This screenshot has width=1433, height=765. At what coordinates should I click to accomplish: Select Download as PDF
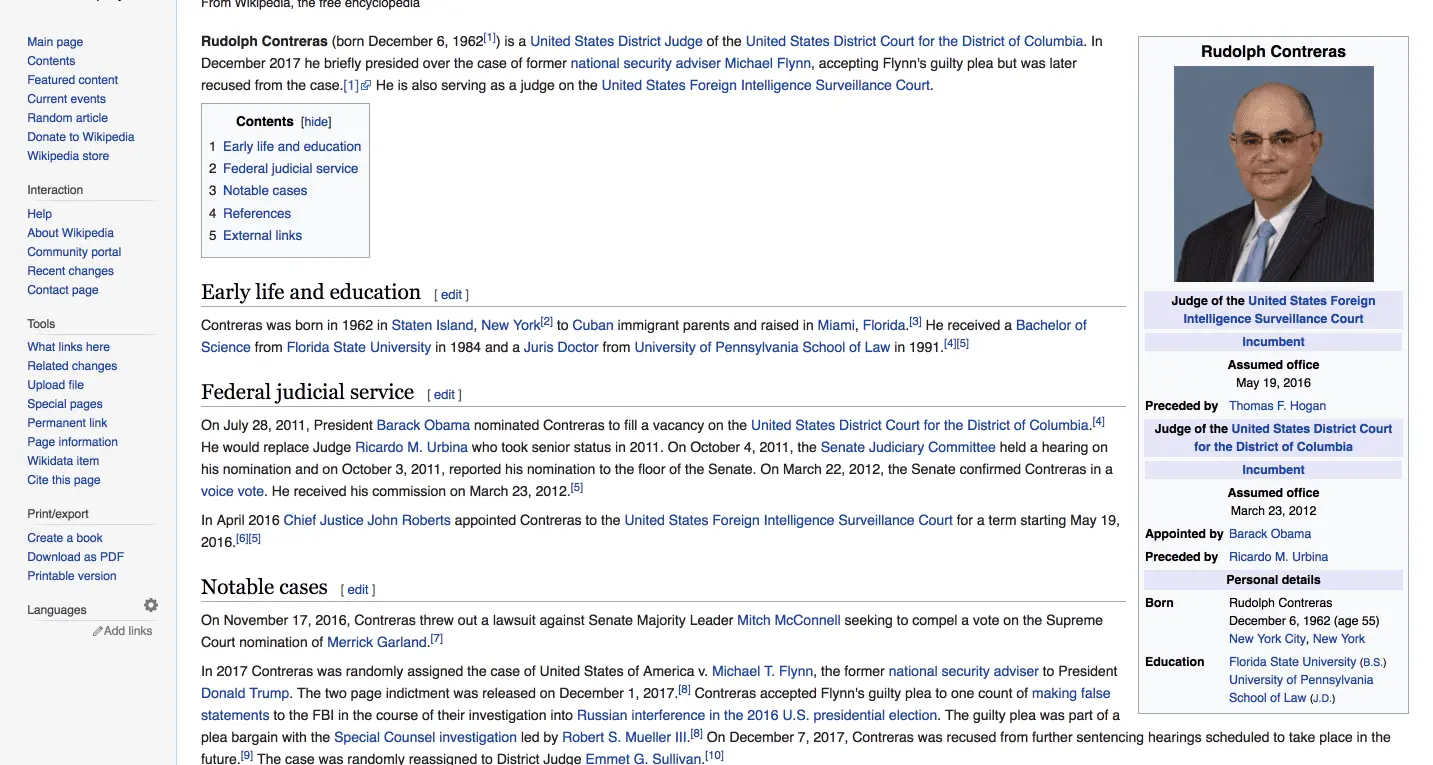[x=75, y=557]
